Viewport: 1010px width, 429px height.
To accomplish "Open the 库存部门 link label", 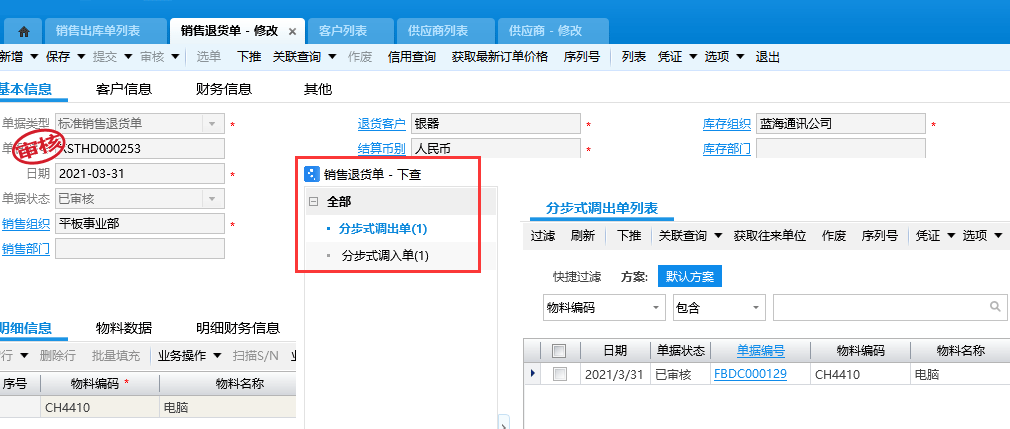I will (x=727, y=149).
